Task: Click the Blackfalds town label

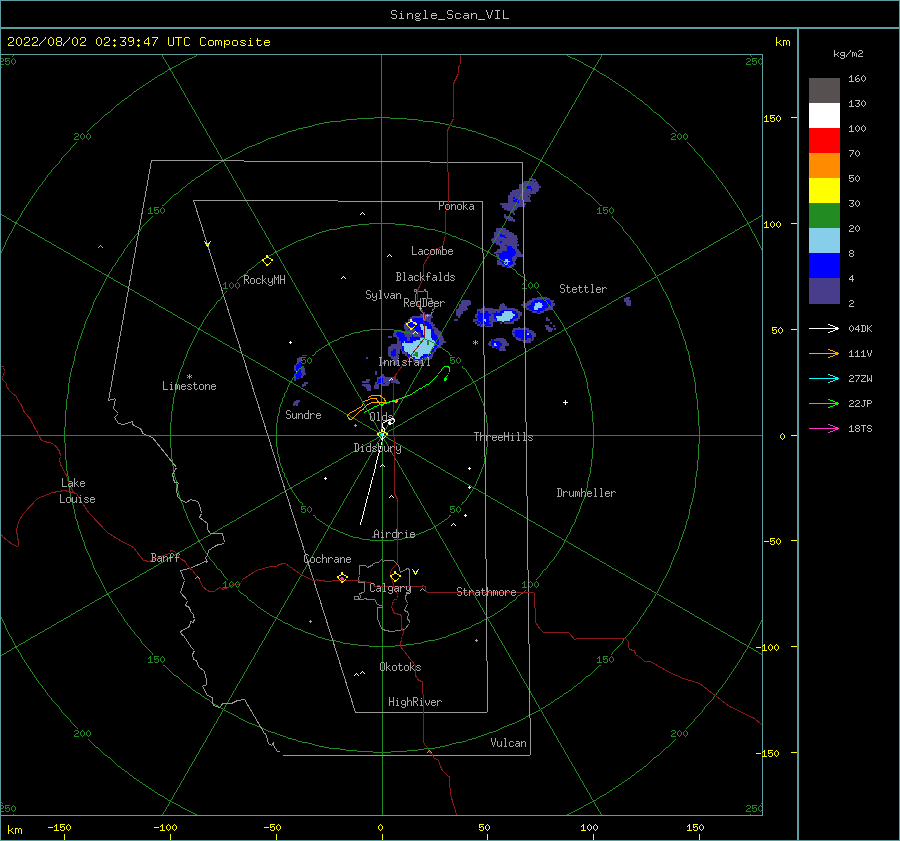Action: (x=425, y=277)
